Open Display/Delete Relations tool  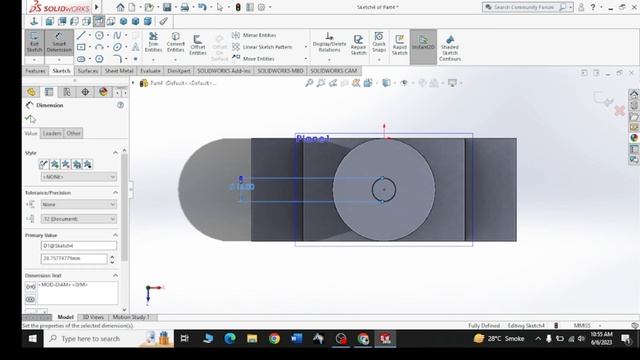click(329, 42)
